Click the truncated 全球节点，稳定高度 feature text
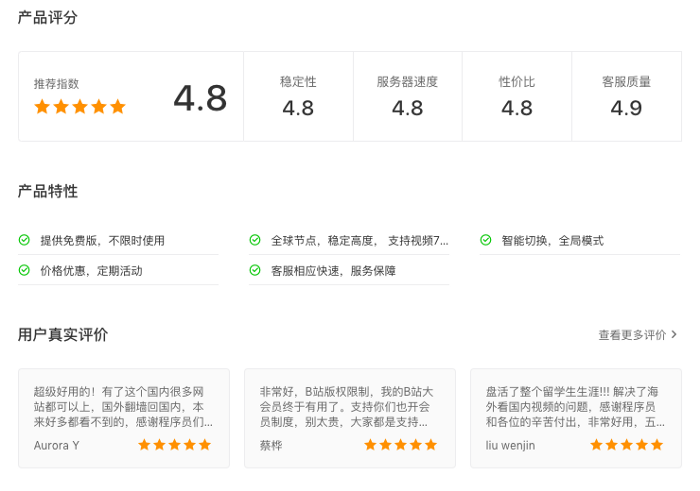Screen dimensions: 700x491 point(360,241)
